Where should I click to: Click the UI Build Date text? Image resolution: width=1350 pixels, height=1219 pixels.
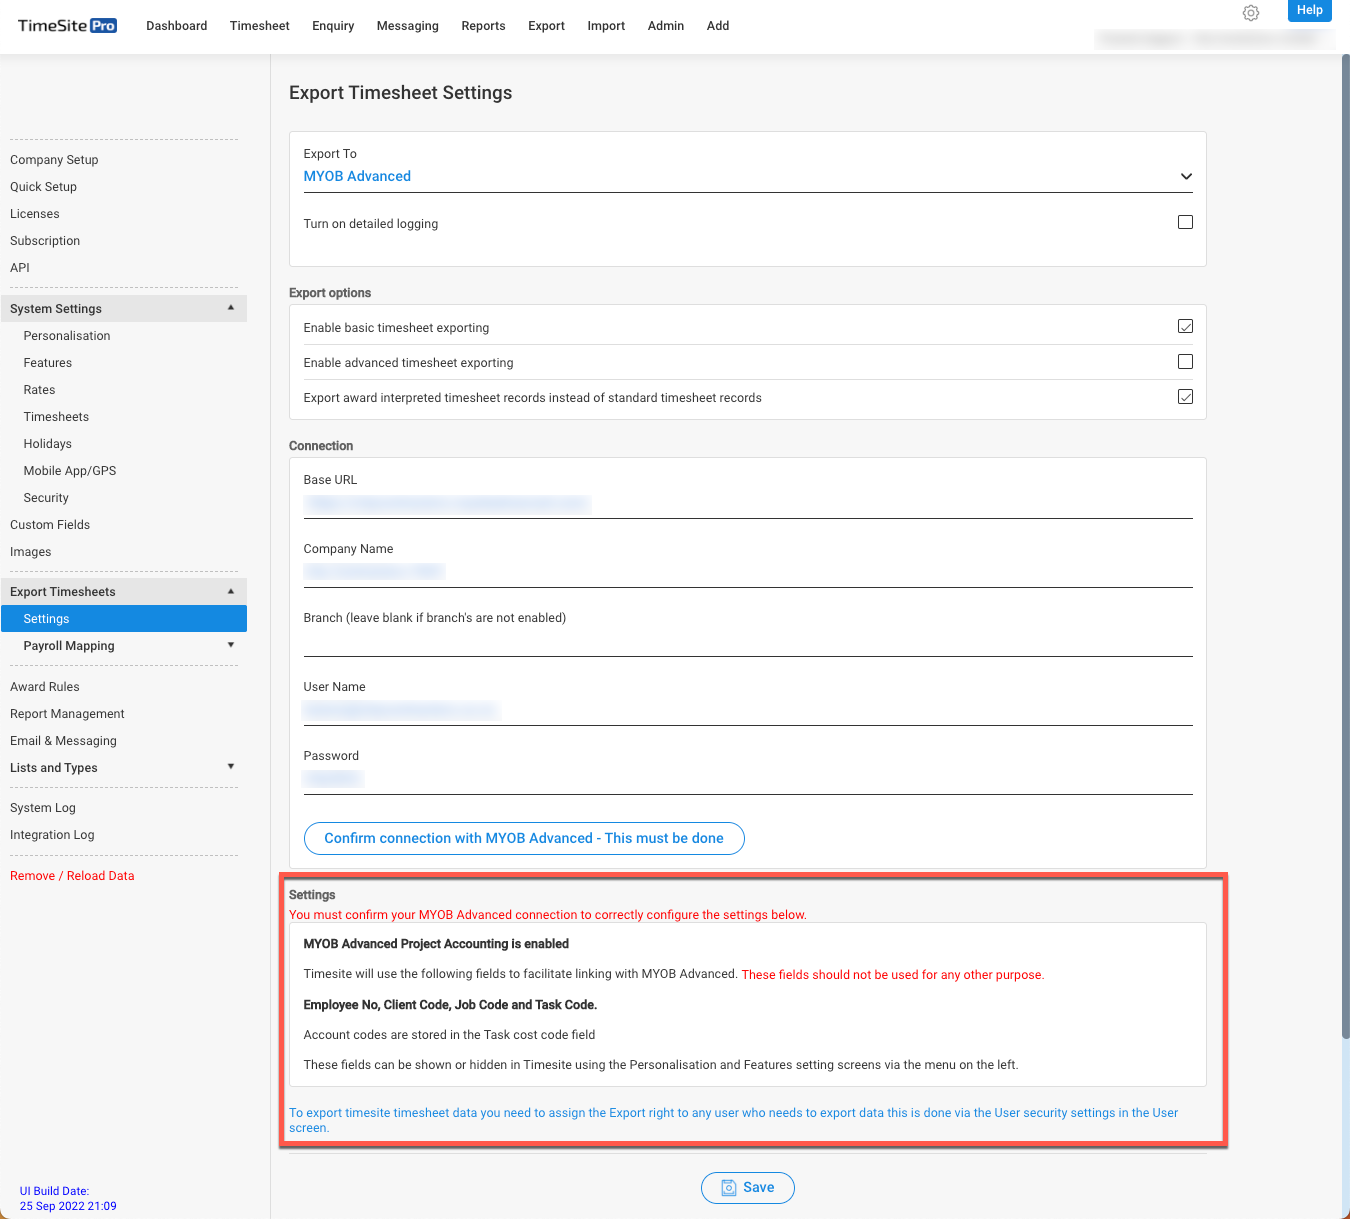coord(68,1198)
